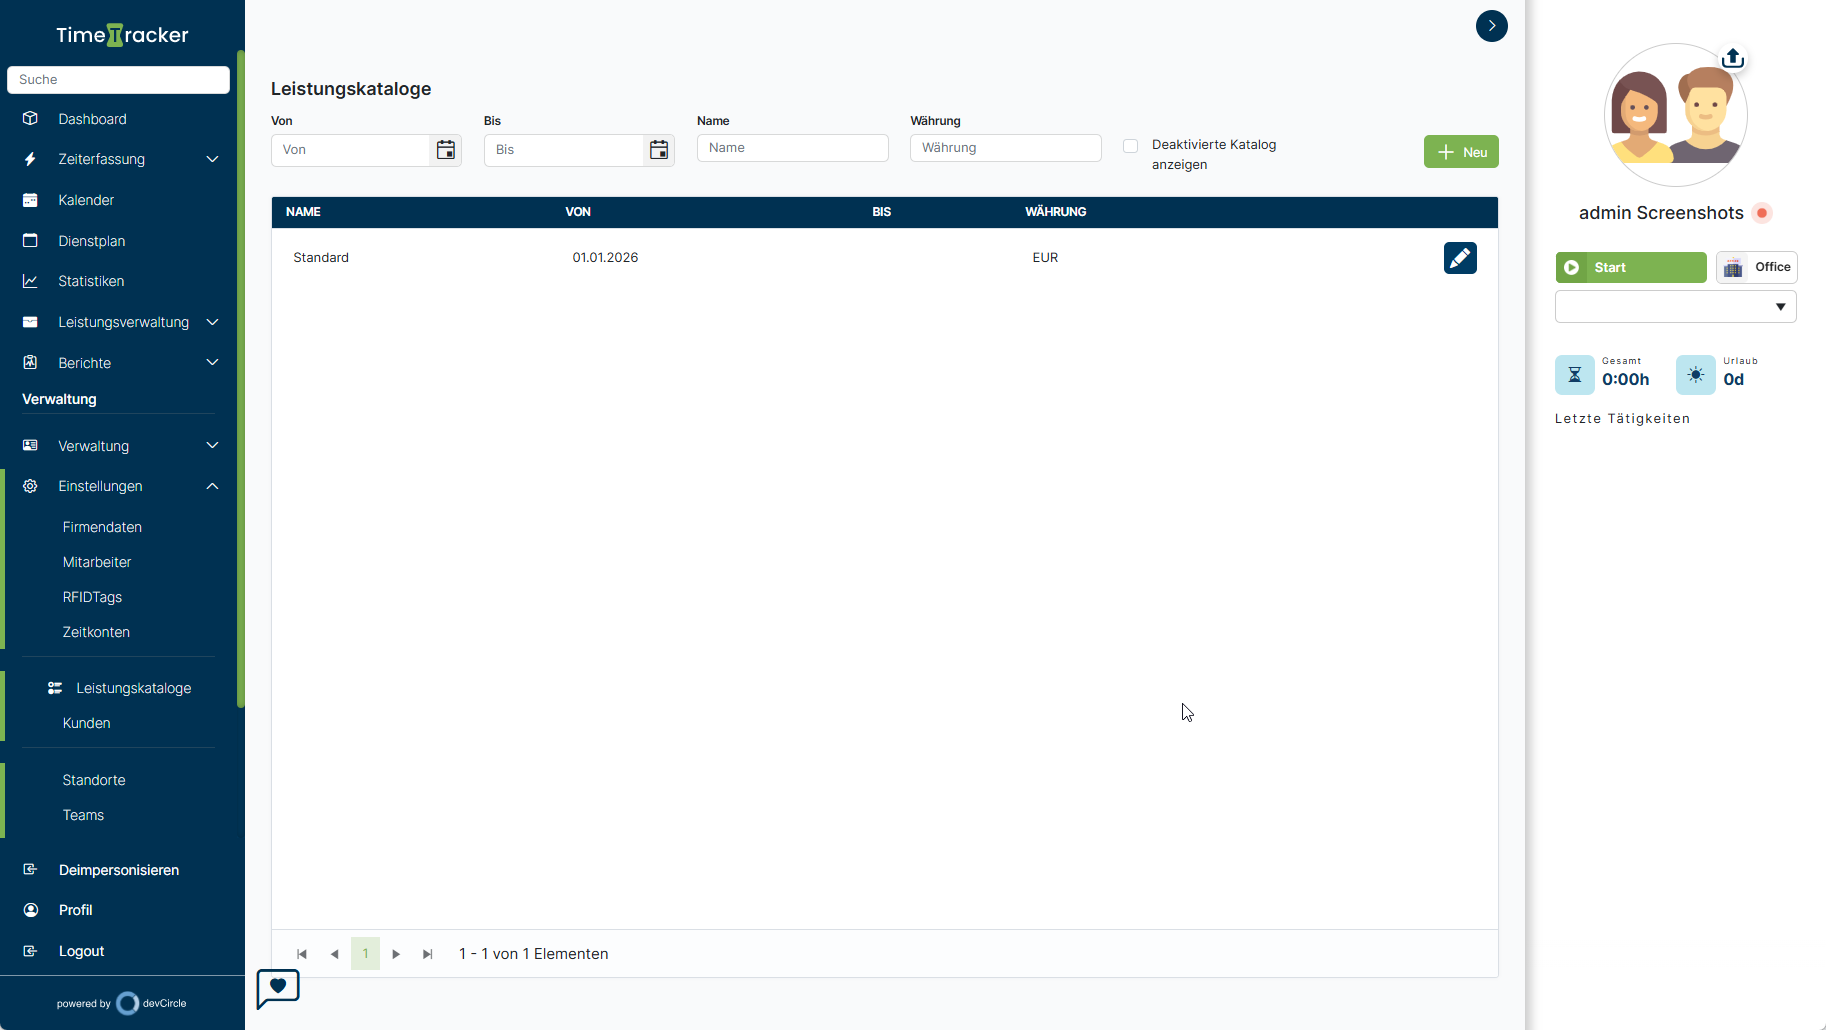Click the Deimpersonisieren exit icon
The image size is (1826, 1030).
(x=30, y=869)
